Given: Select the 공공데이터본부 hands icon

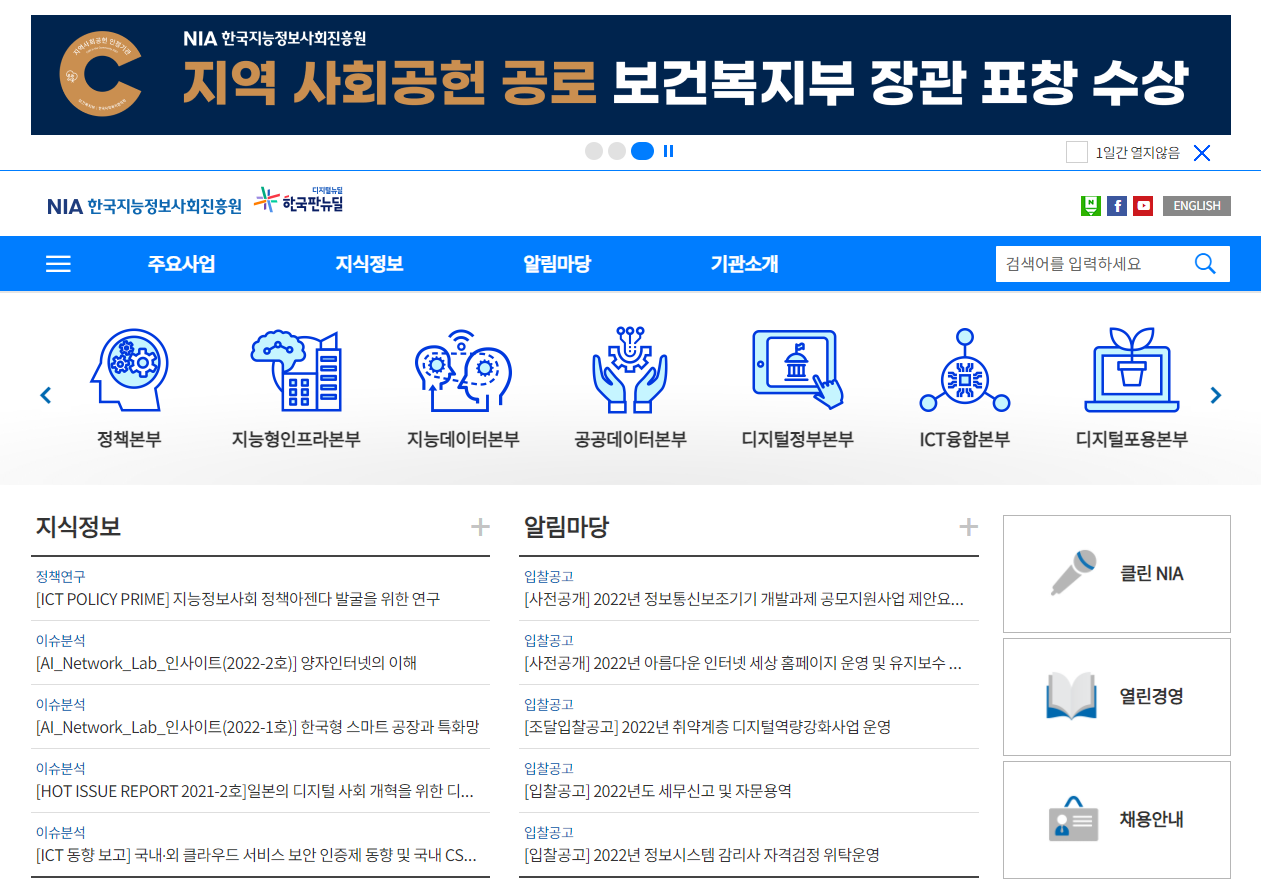Looking at the screenshot, I should pyautogui.click(x=629, y=370).
